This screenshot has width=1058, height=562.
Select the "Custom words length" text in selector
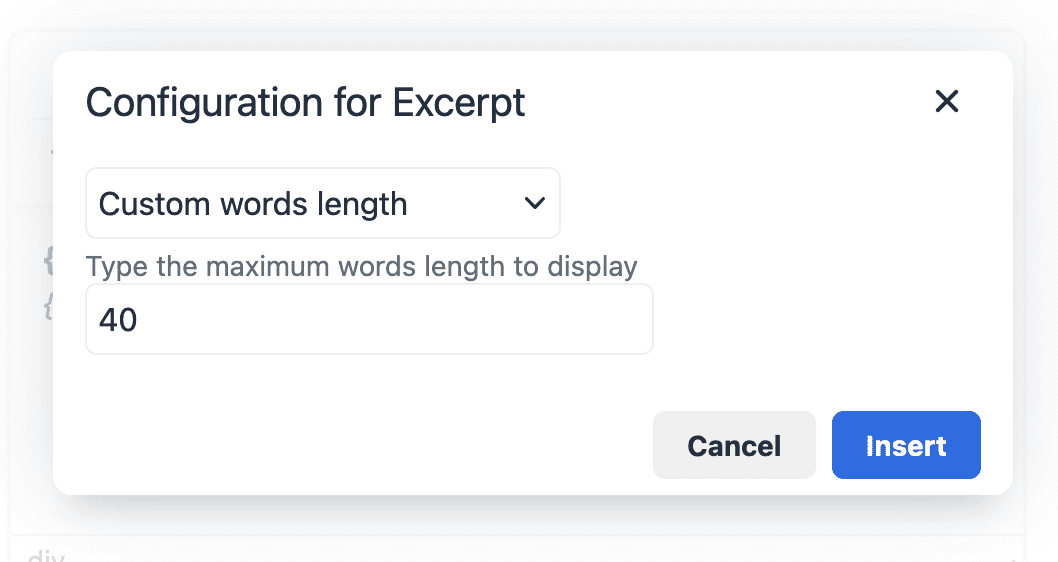253,204
